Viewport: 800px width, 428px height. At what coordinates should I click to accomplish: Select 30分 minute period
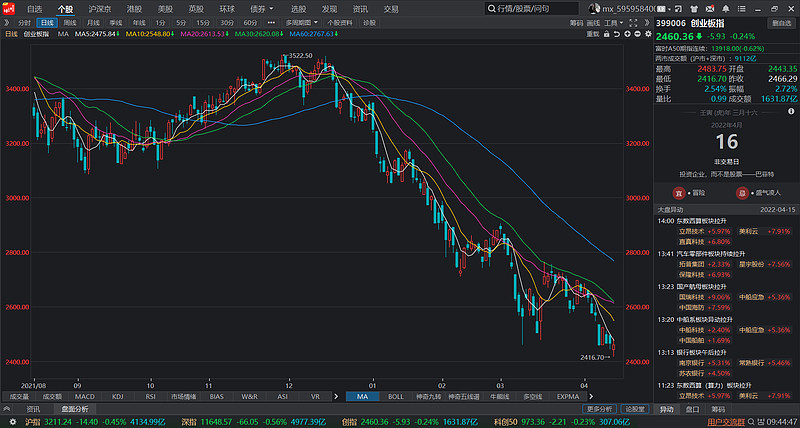[227, 23]
